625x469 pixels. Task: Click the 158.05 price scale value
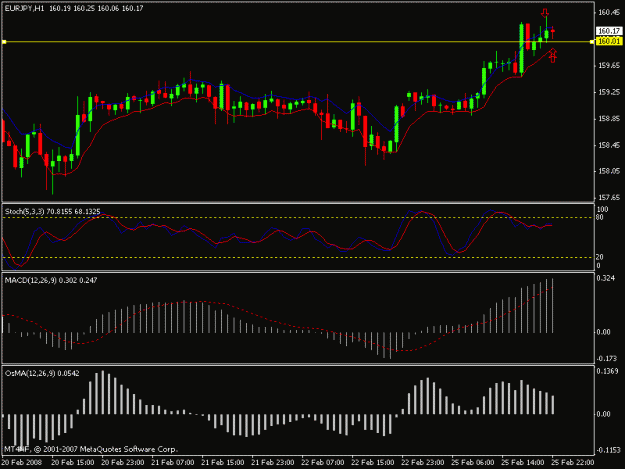(x=609, y=171)
